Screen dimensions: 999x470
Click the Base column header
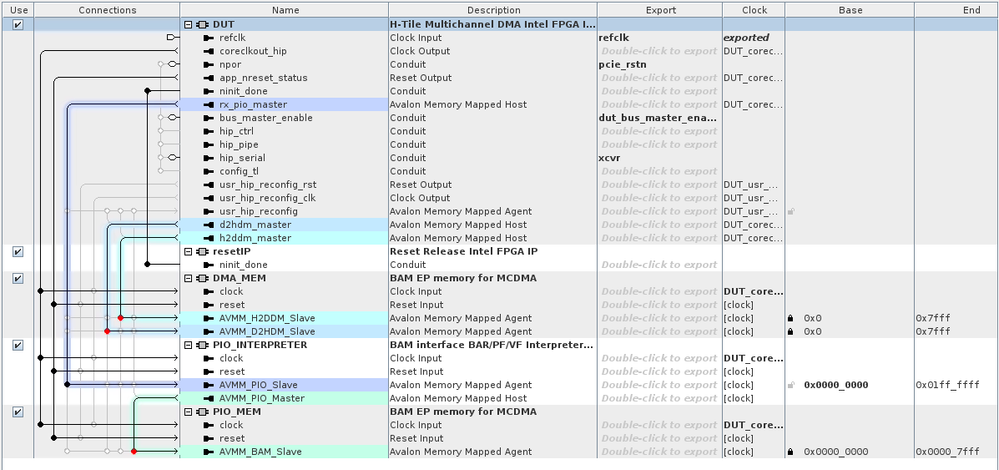pos(850,10)
